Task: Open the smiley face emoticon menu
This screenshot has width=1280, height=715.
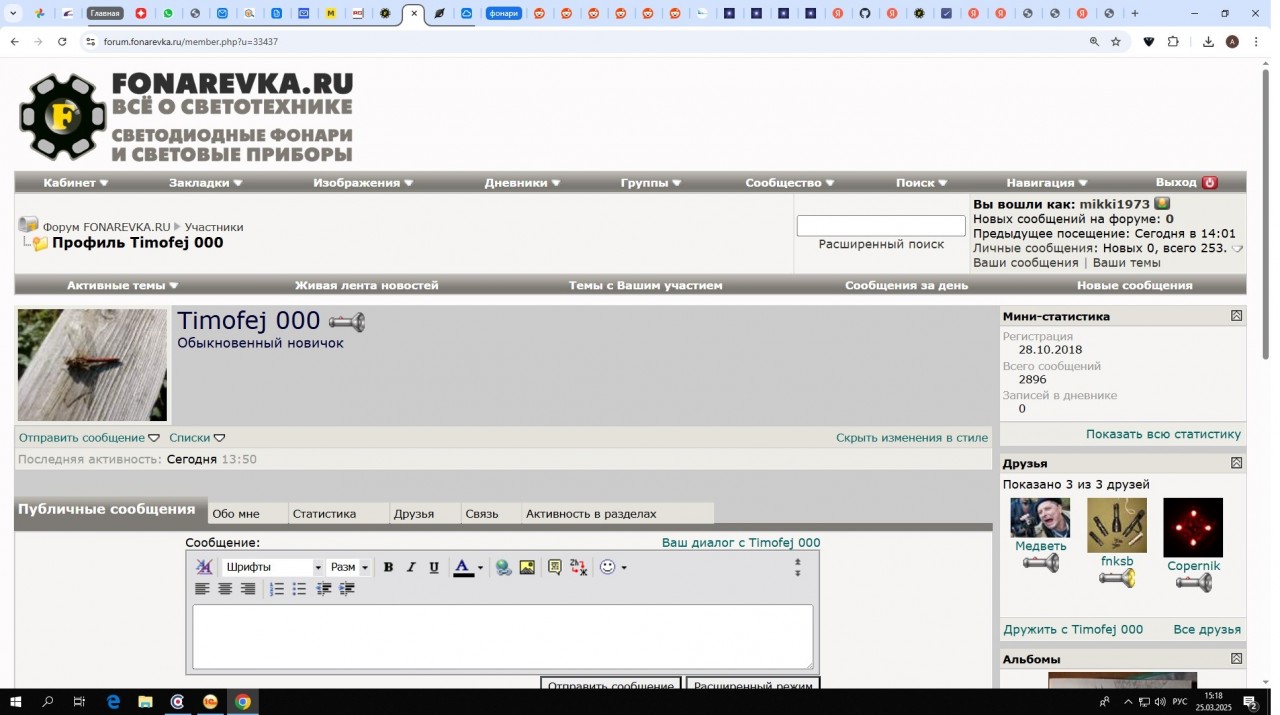Action: [x=608, y=567]
